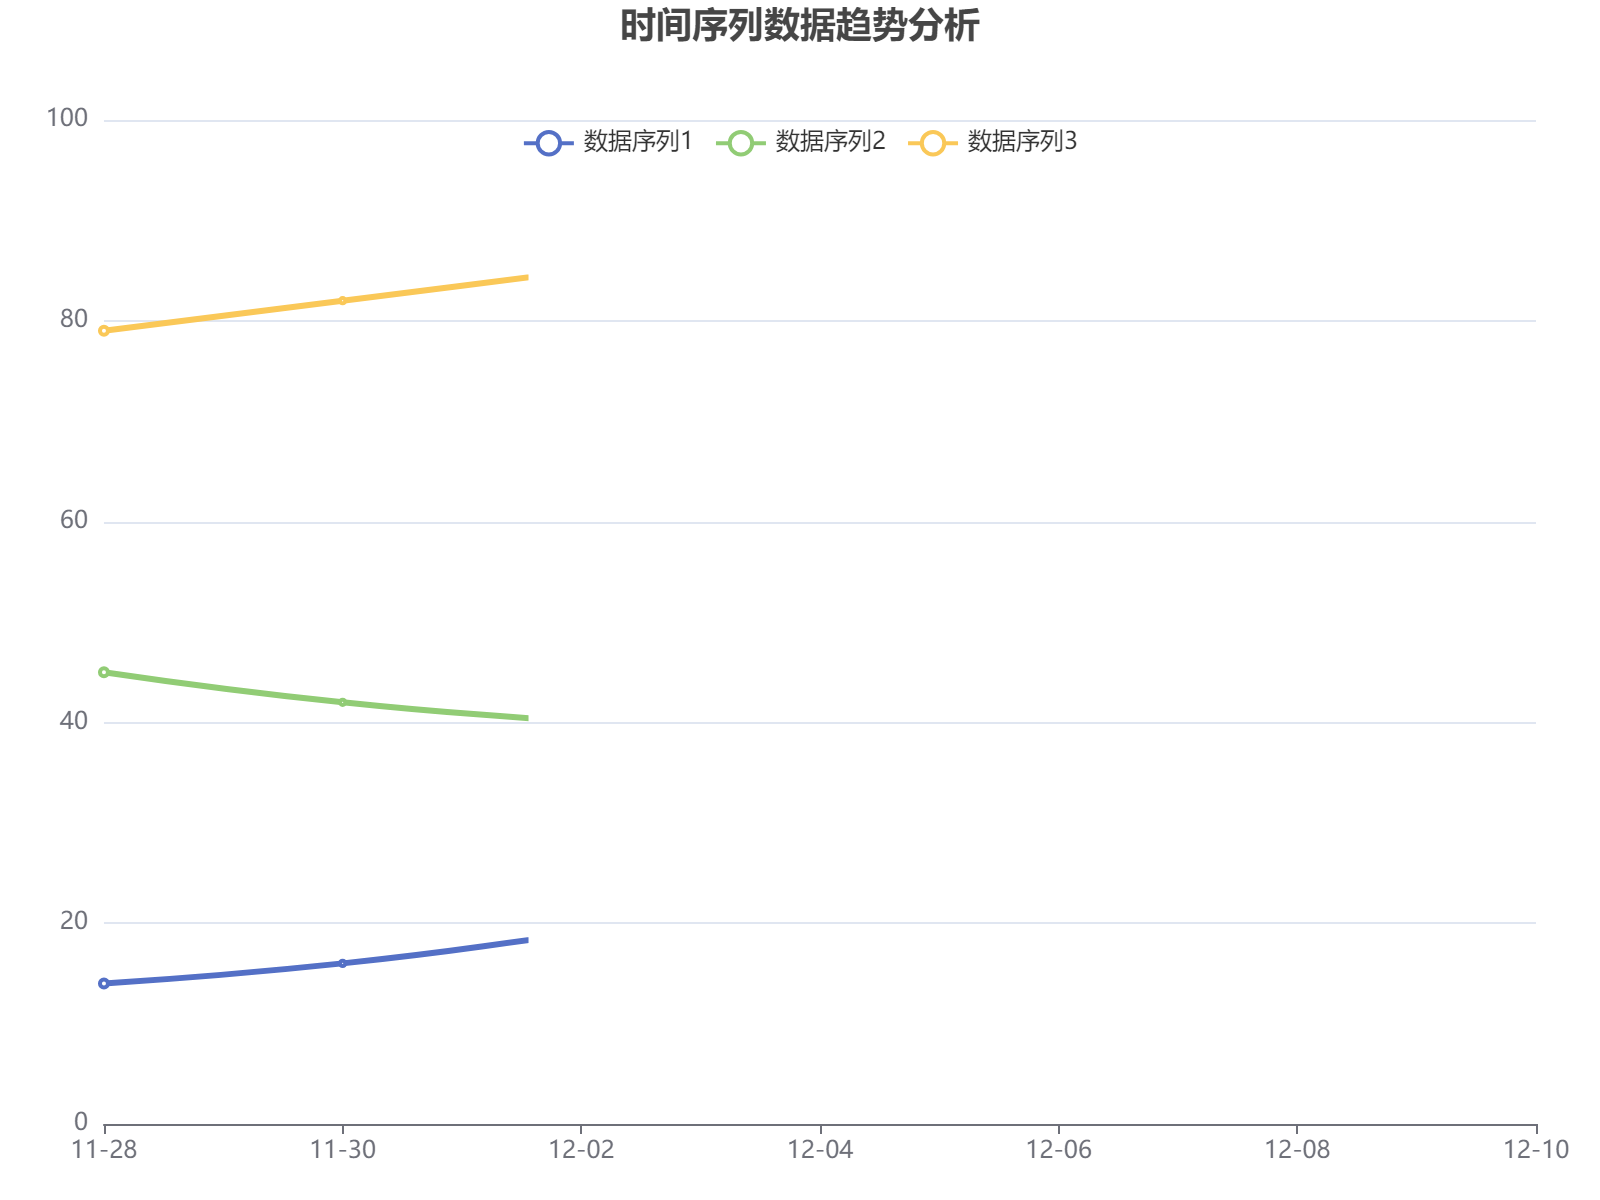Select the blue data point at 11-28

pyautogui.click(x=103, y=984)
